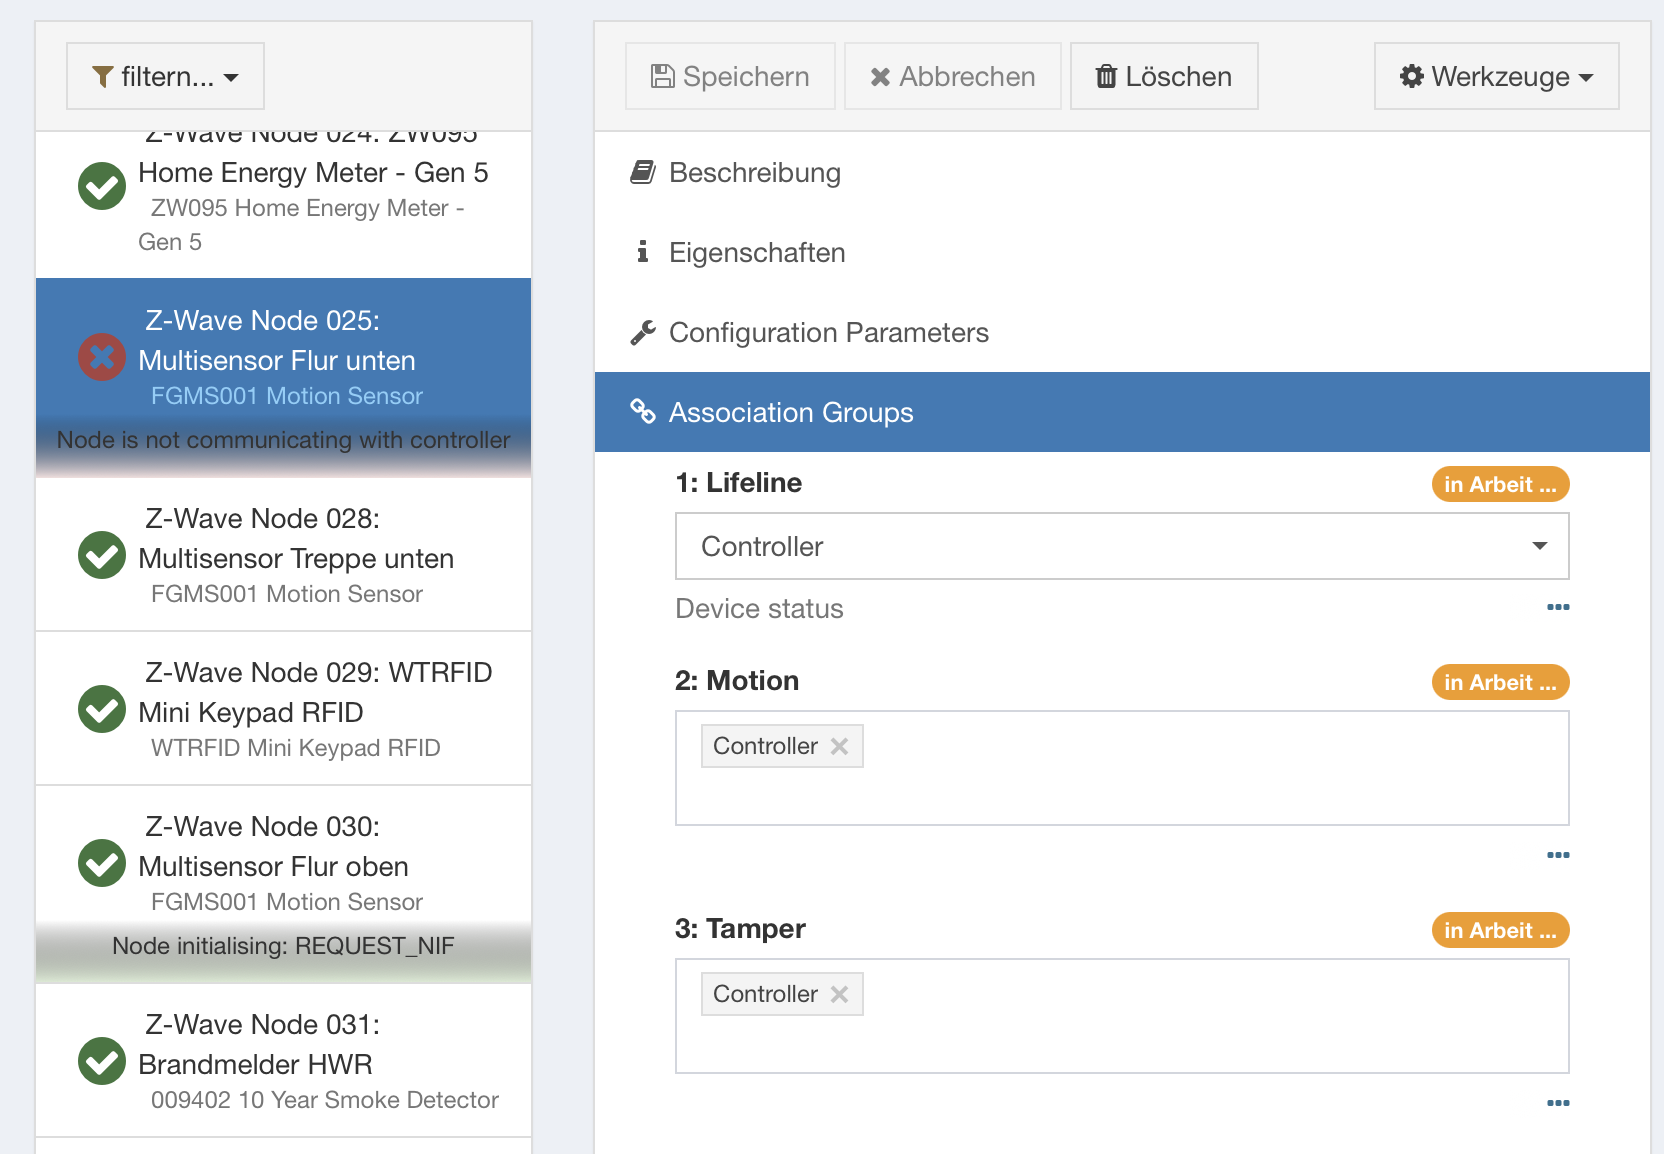Open the Beschreibung section
This screenshot has height=1154, width=1664.
point(755,173)
